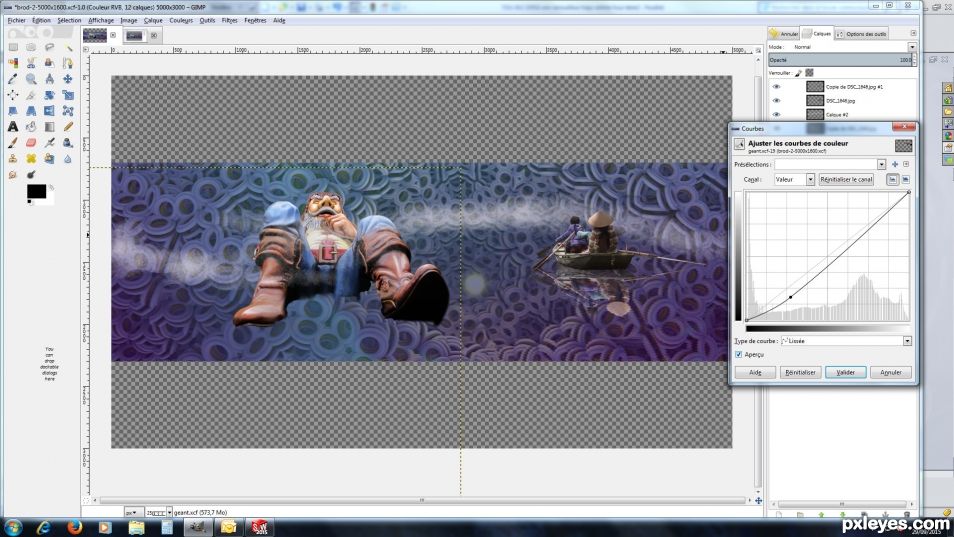Select the Paintbrush tool

click(13, 142)
